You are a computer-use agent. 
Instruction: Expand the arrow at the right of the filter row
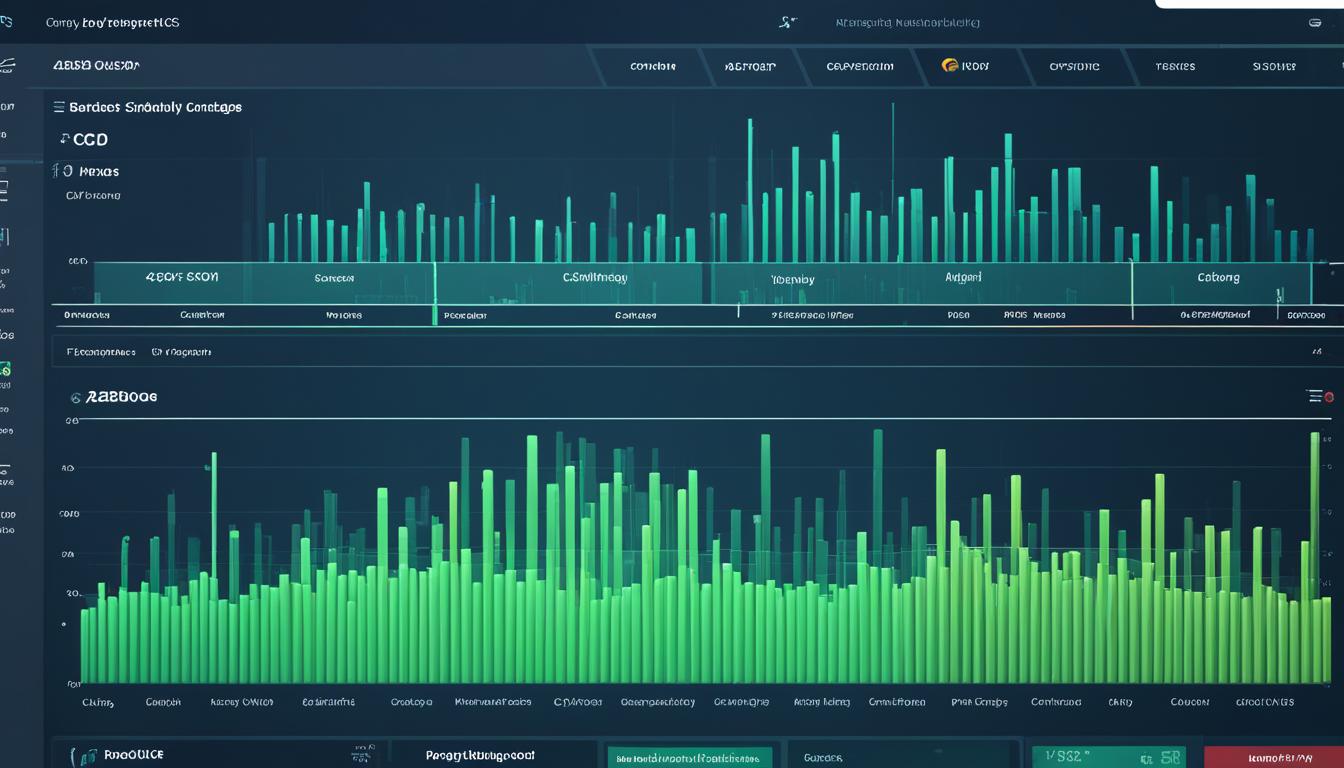pos(1316,352)
